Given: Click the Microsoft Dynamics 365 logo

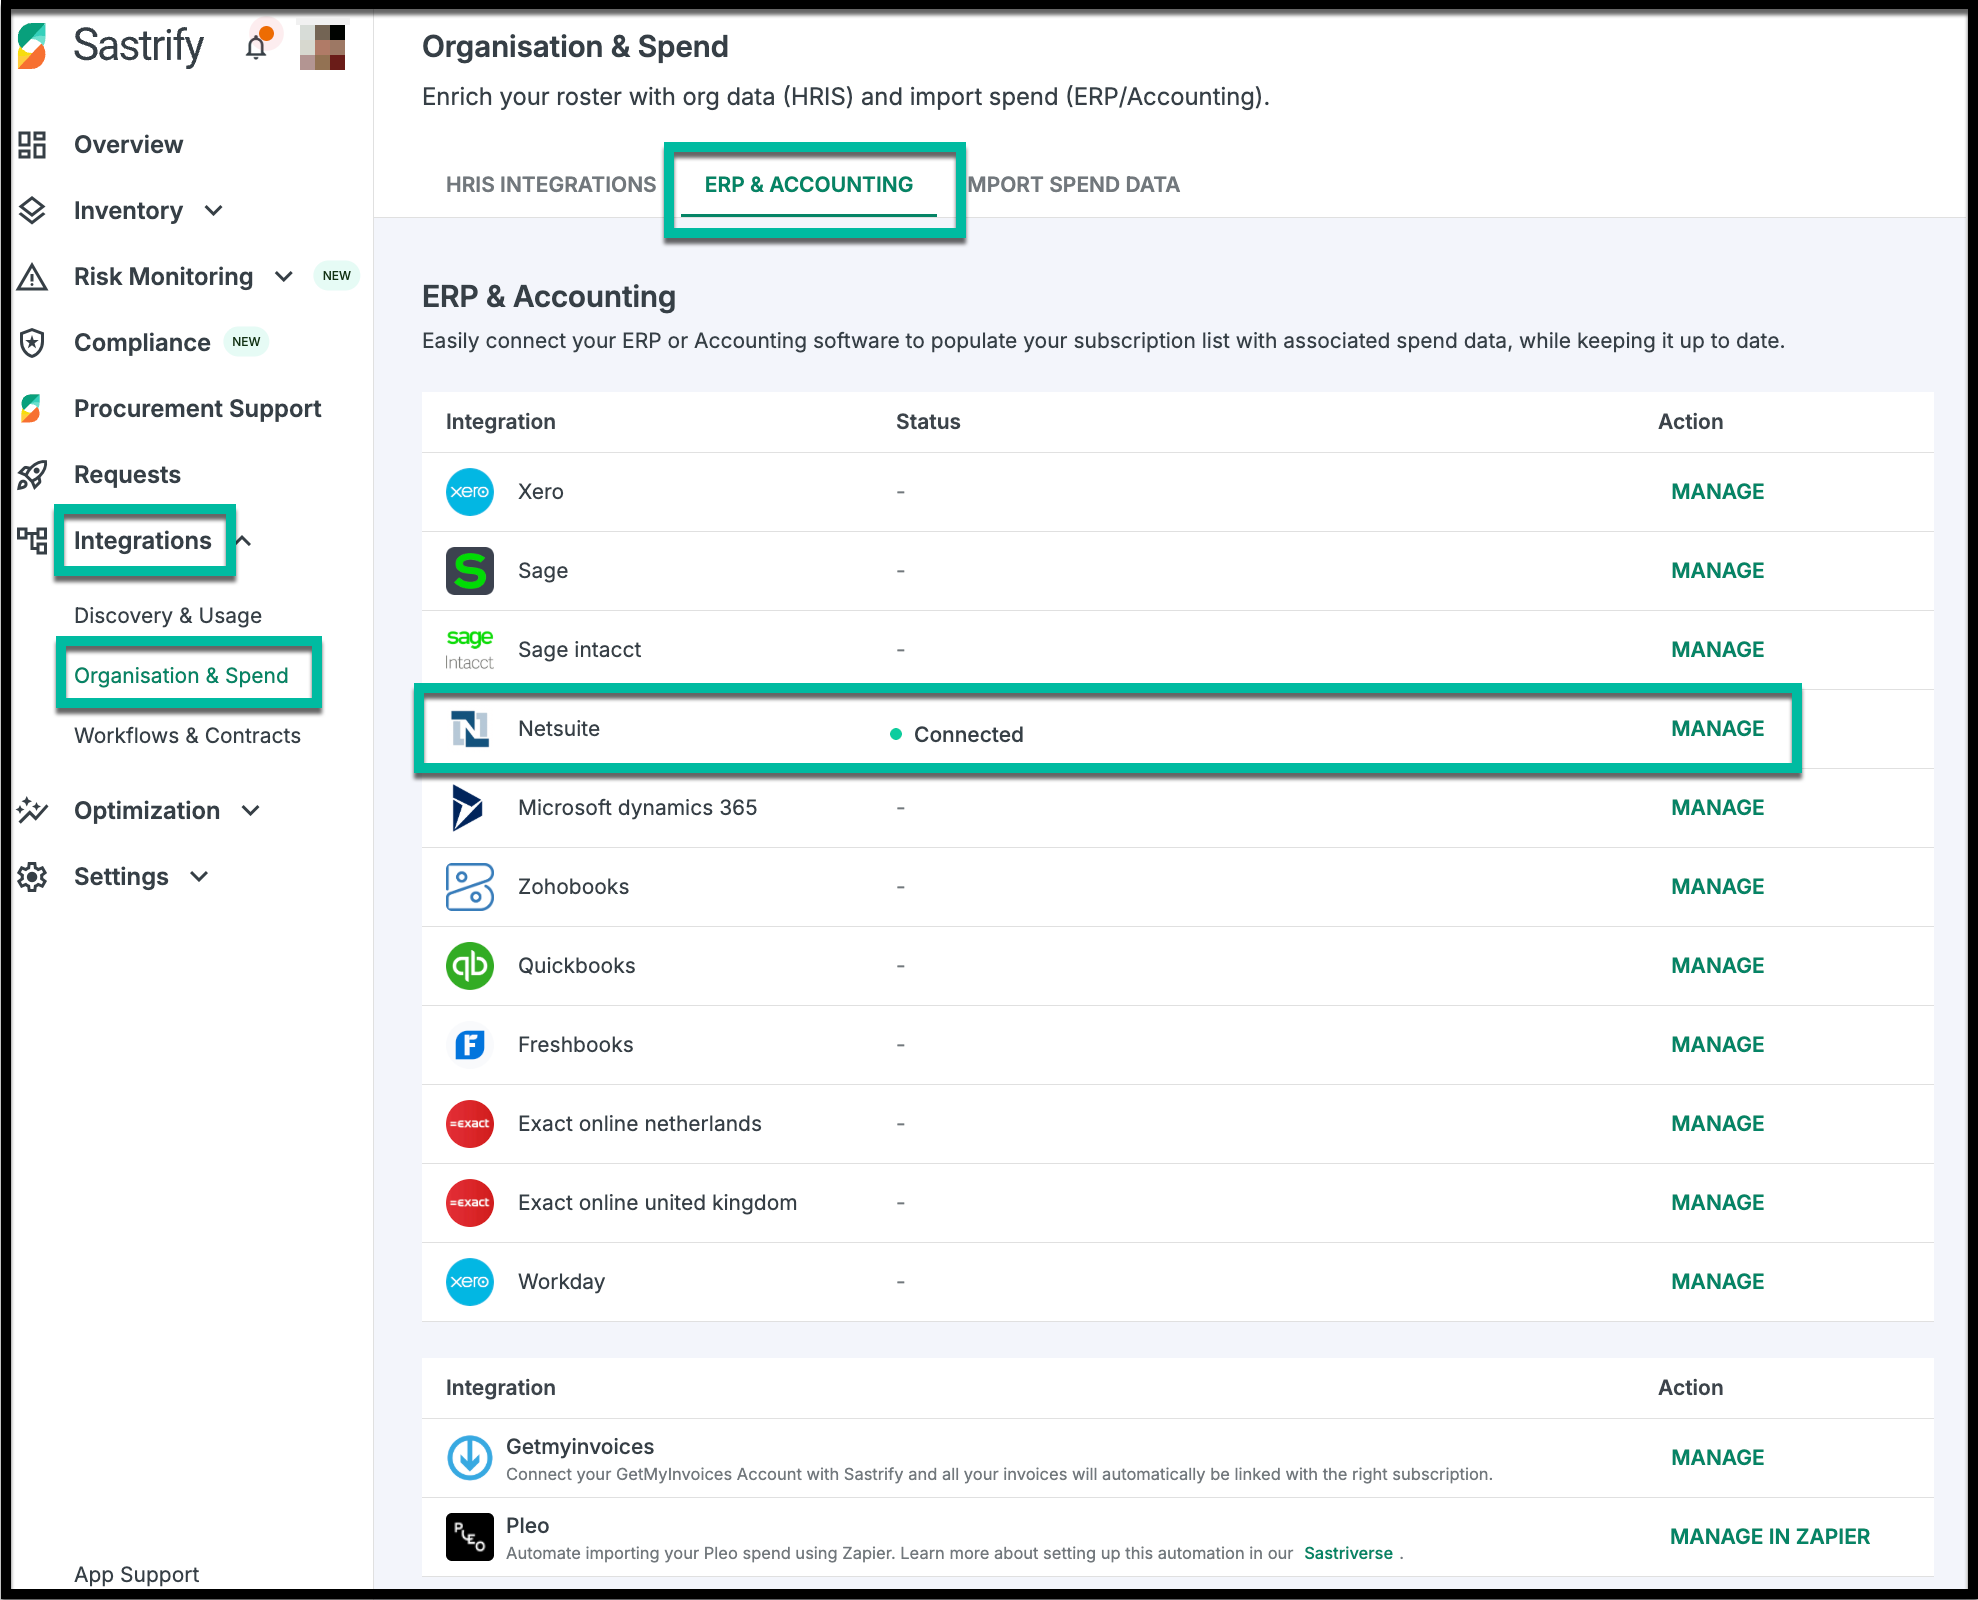Looking at the screenshot, I should pyautogui.click(x=468, y=808).
